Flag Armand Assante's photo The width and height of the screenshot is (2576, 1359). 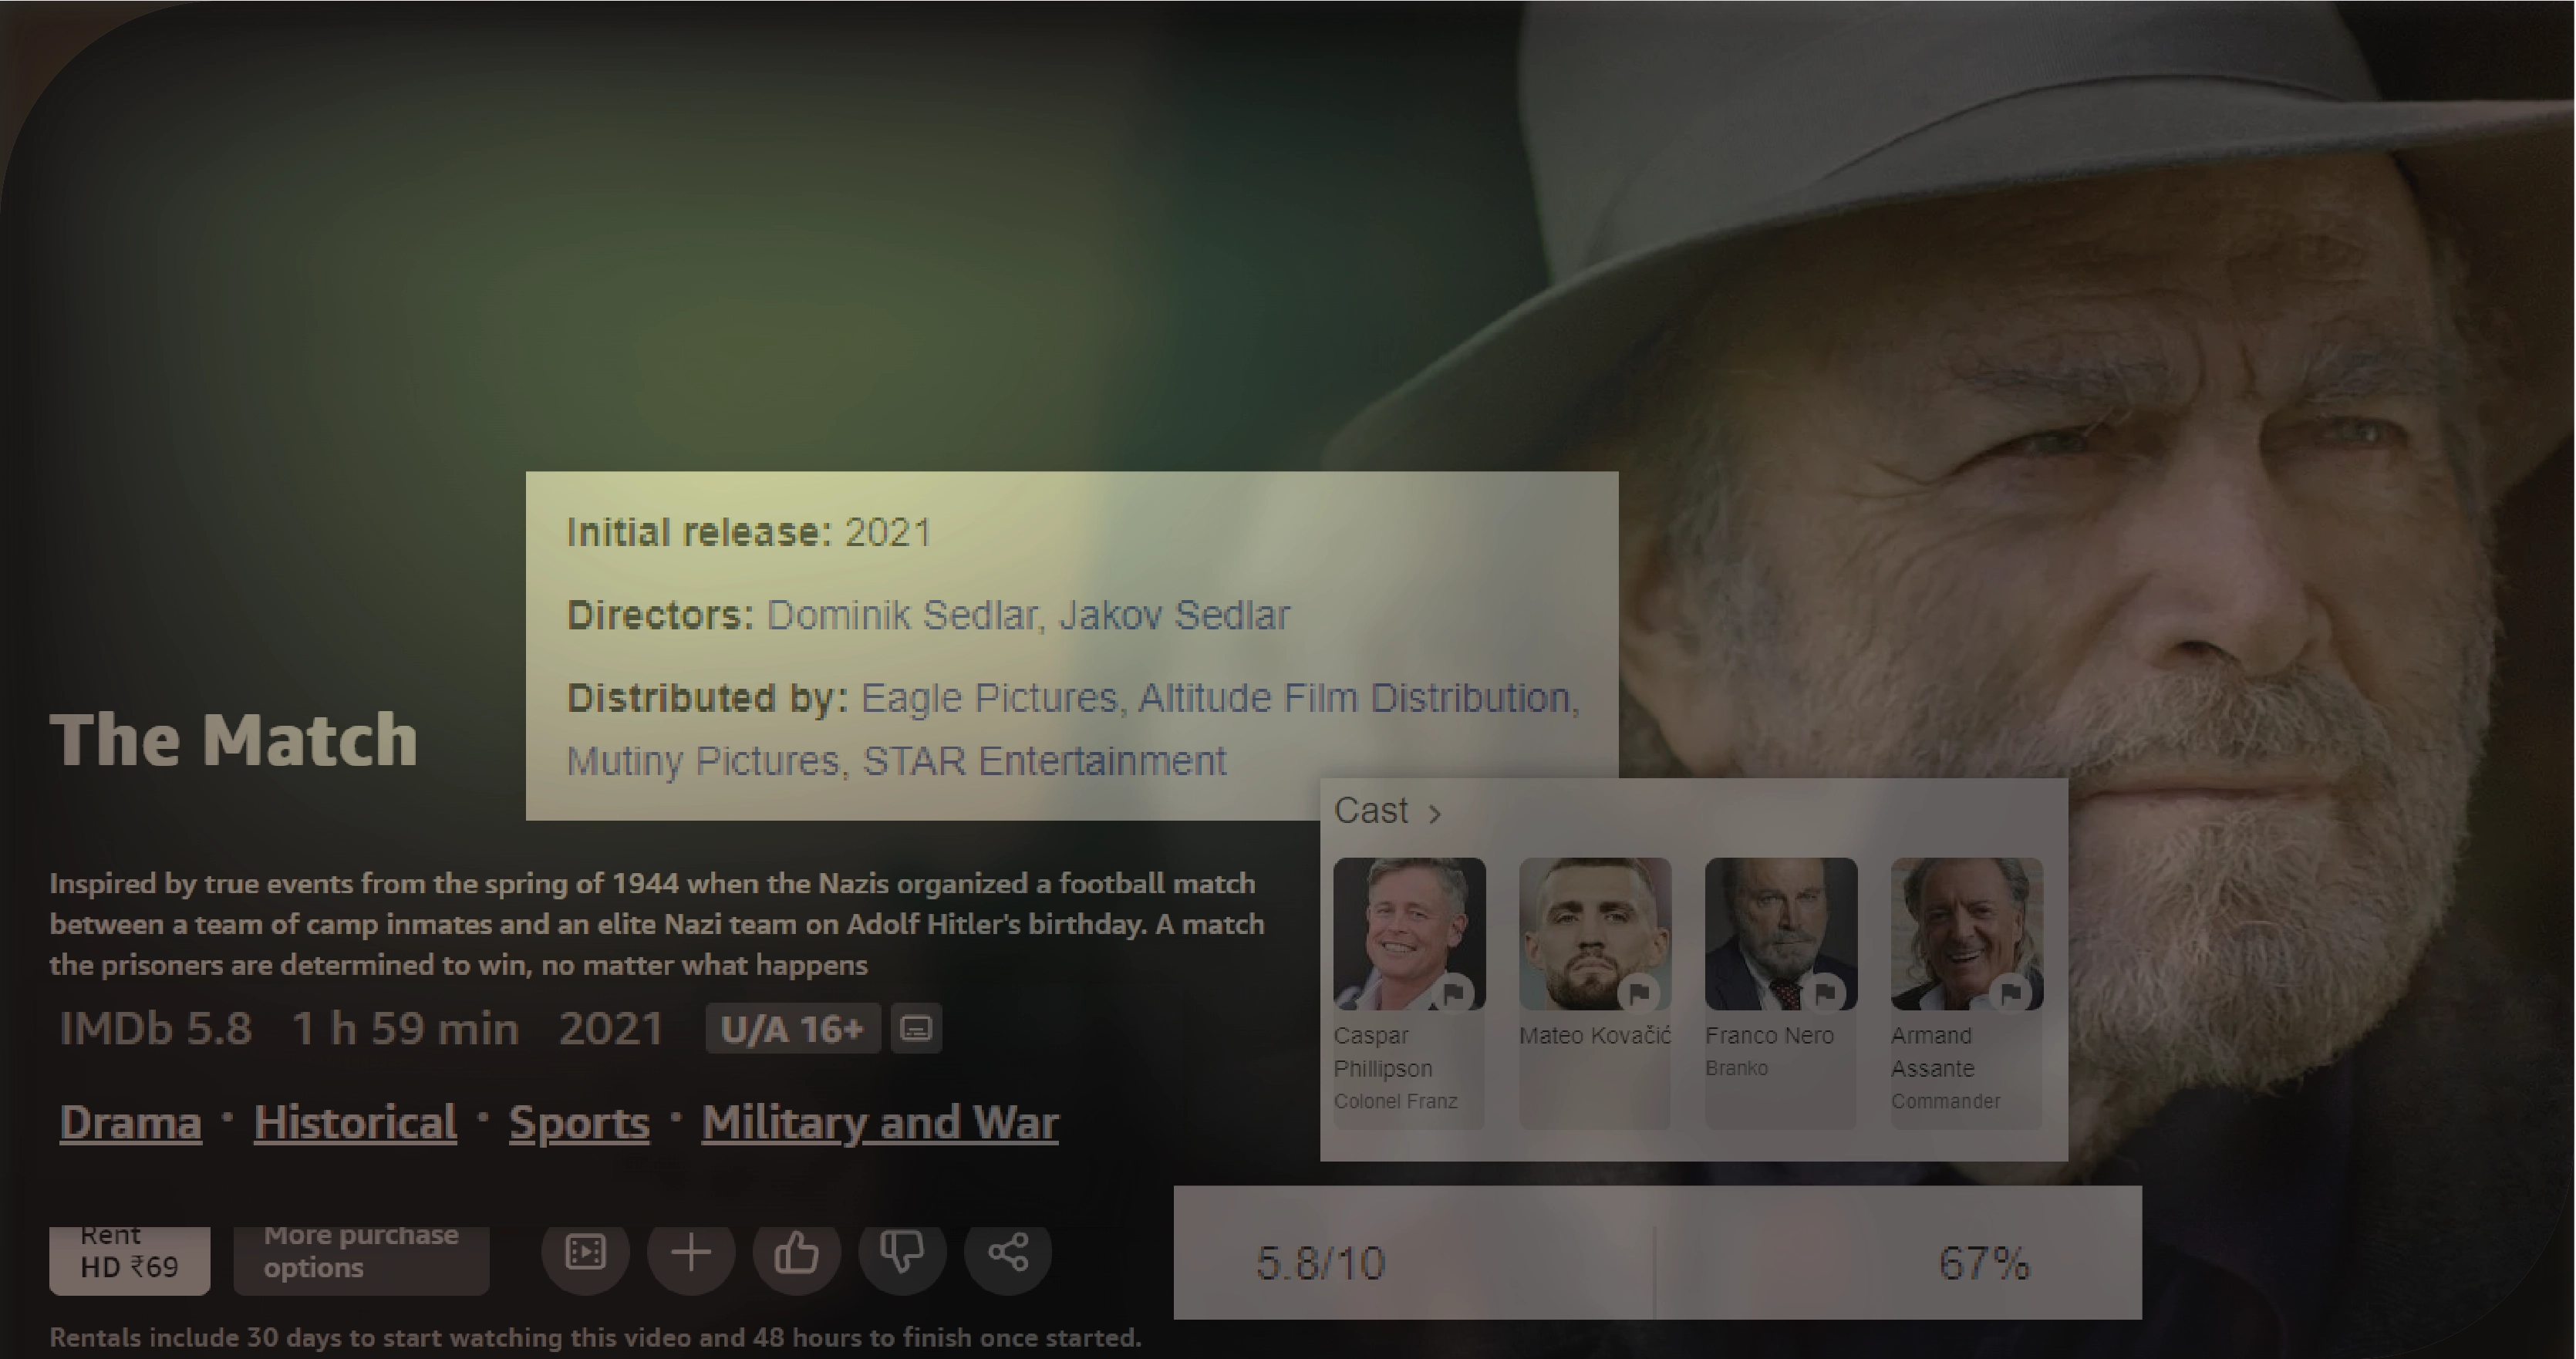click(x=2011, y=993)
